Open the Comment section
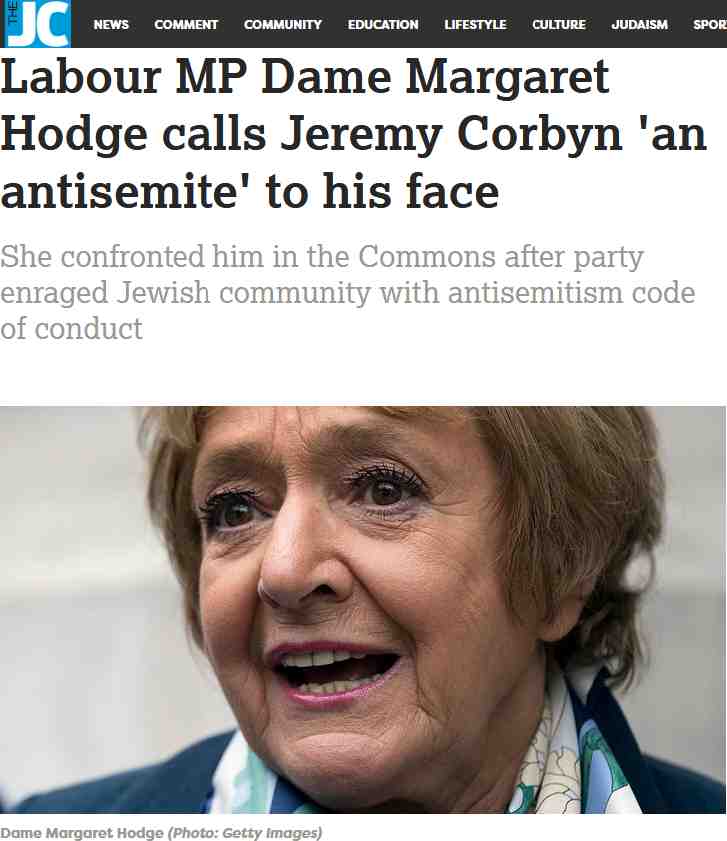The image size is (727, 841). pos(186,25)
